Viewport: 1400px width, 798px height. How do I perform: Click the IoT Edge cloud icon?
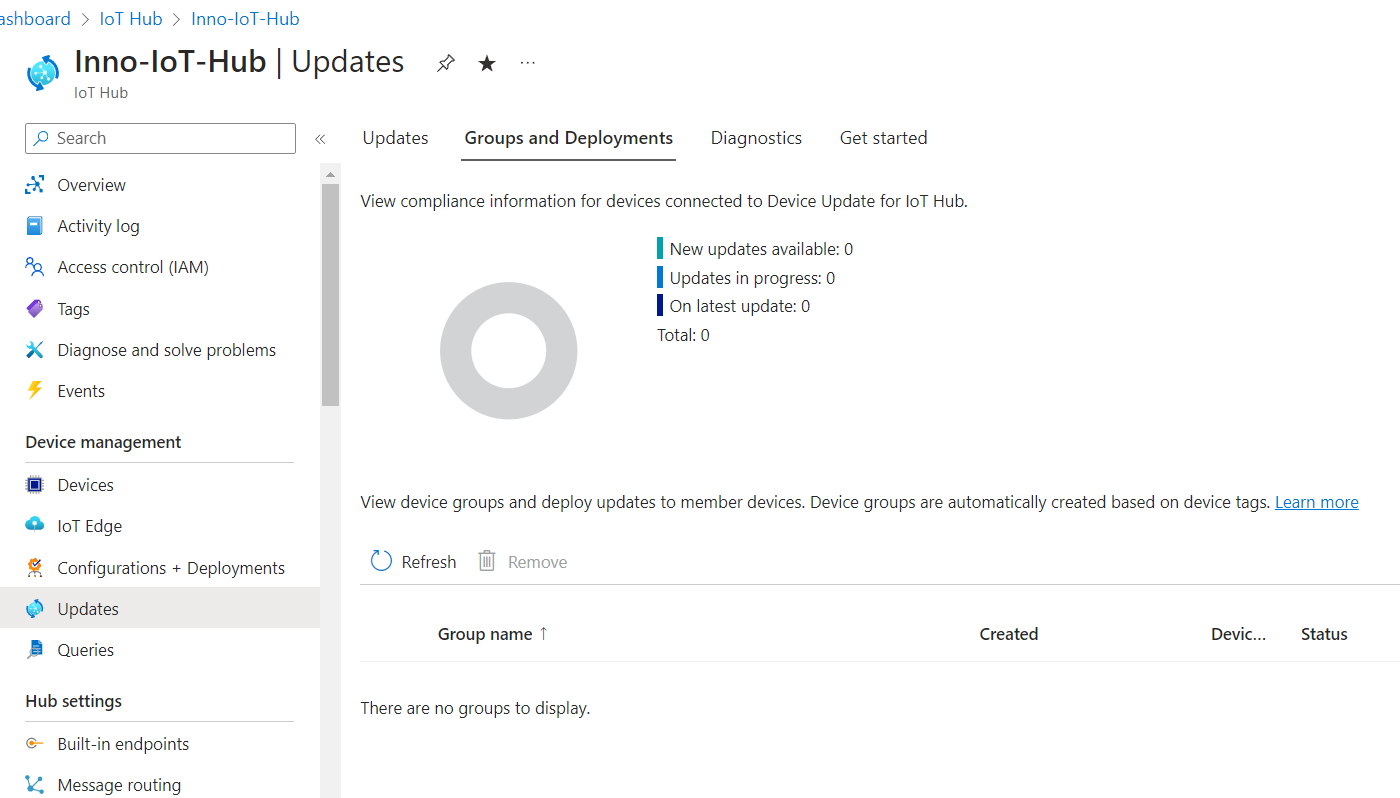pyautogui.click(x=35, y=526)
